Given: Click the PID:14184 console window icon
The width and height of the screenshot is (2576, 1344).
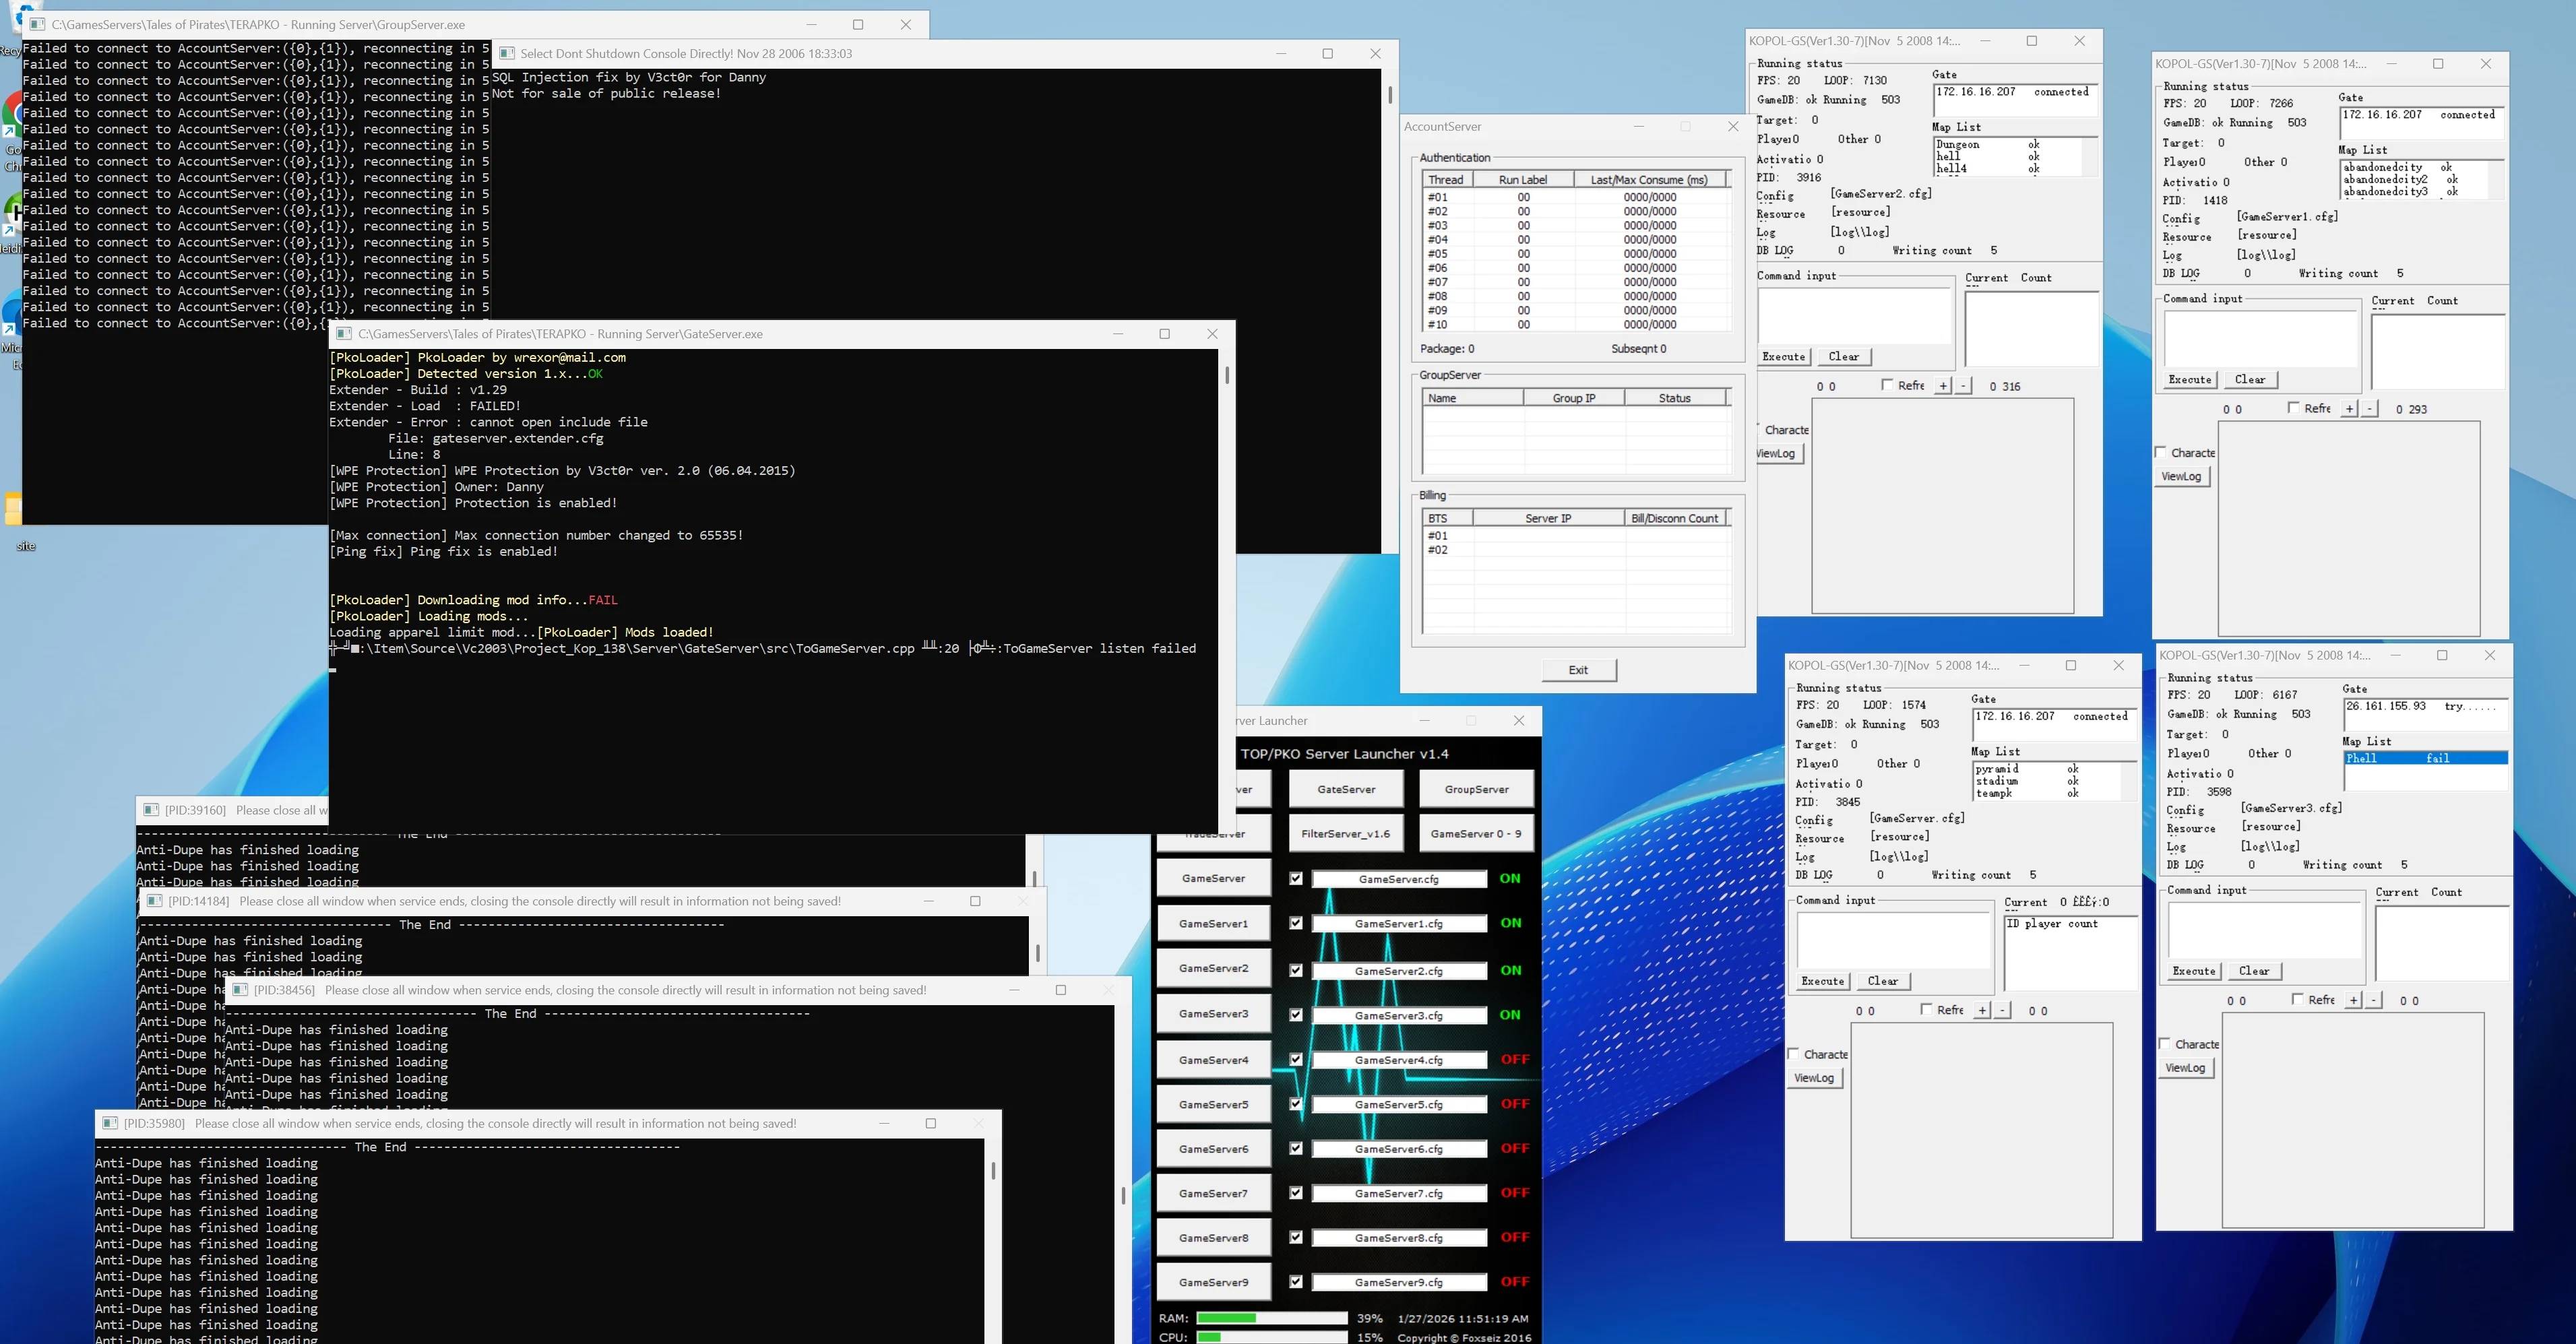Looking at the screenshot, I should (x=154, y=901).
